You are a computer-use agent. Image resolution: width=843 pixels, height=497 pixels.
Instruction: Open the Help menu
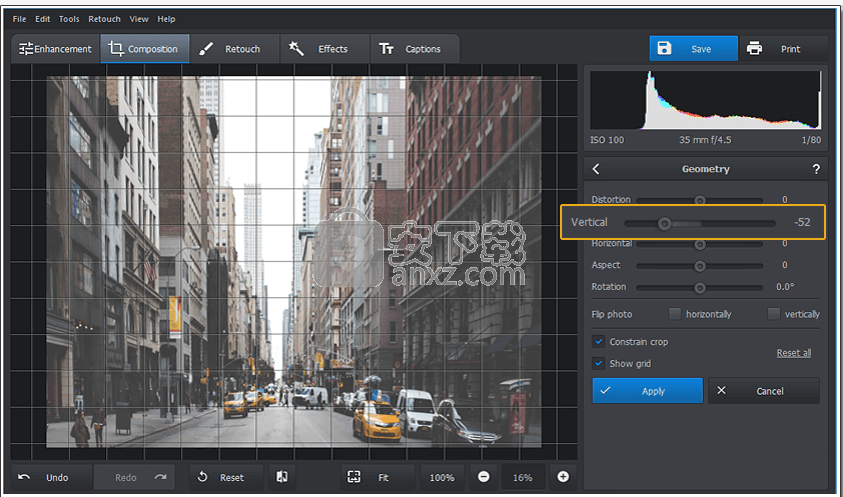pyautogui.click(x=166, y=19)
